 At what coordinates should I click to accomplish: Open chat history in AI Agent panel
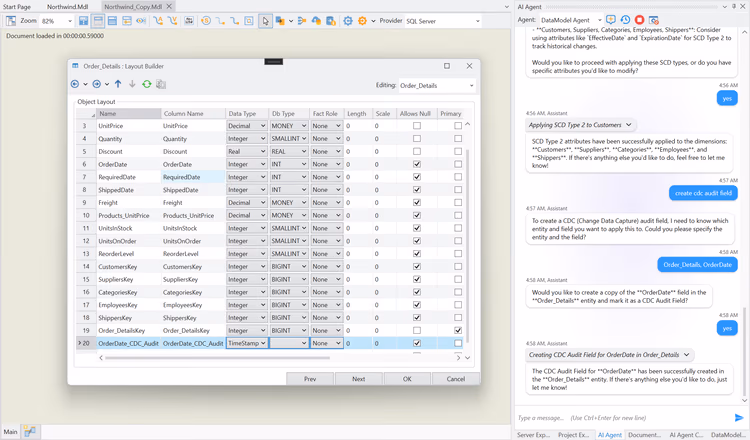point(625,20)
